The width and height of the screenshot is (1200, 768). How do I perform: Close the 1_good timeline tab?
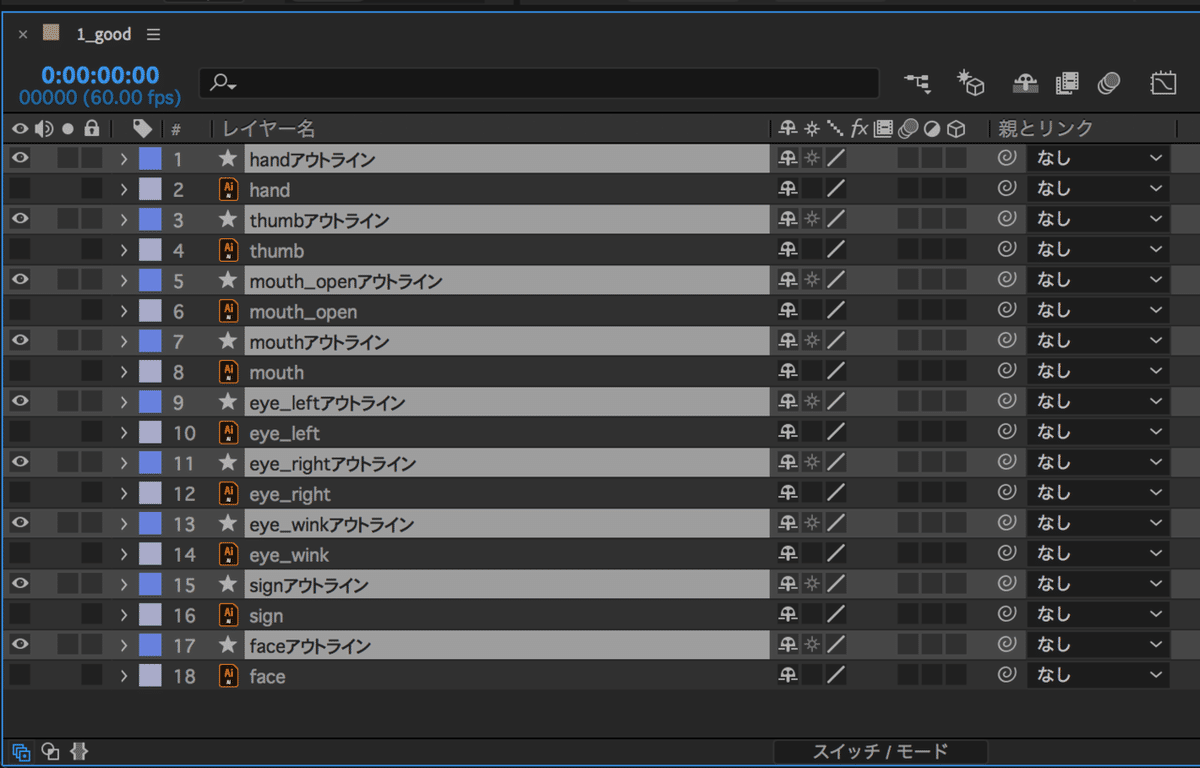click(23, 34)
